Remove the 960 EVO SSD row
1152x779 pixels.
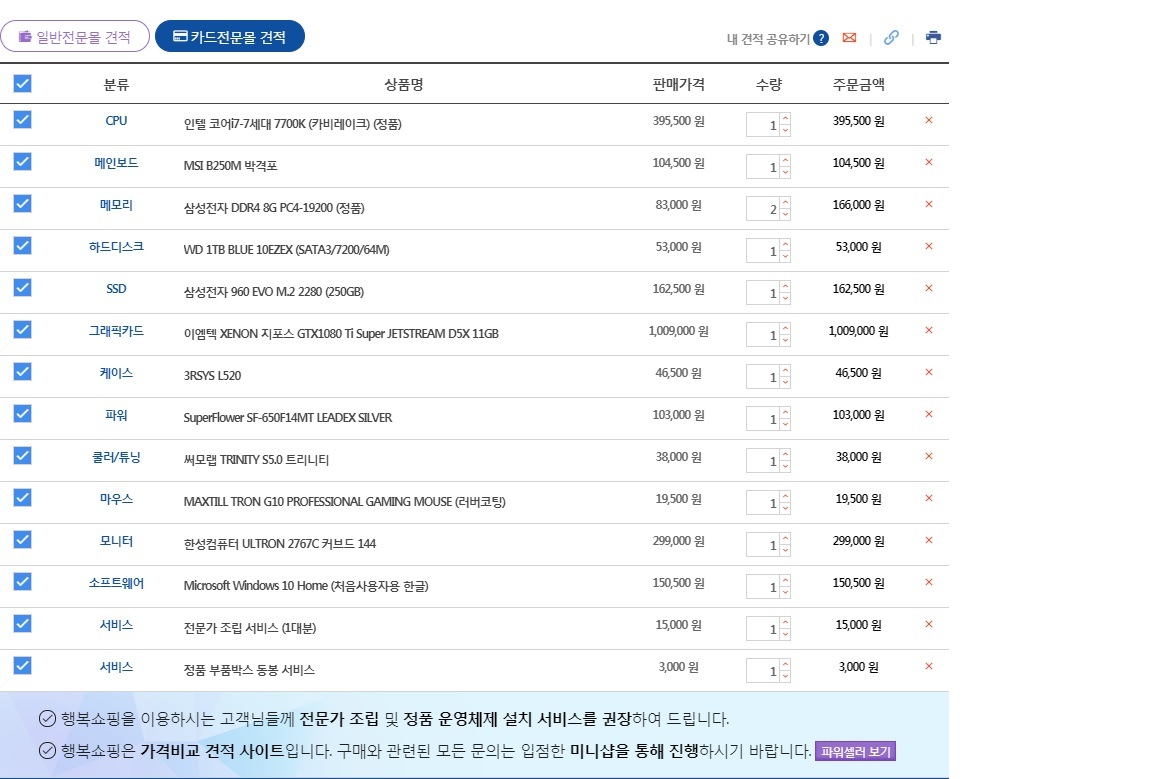pyautogui.click(x=929, y=287)
